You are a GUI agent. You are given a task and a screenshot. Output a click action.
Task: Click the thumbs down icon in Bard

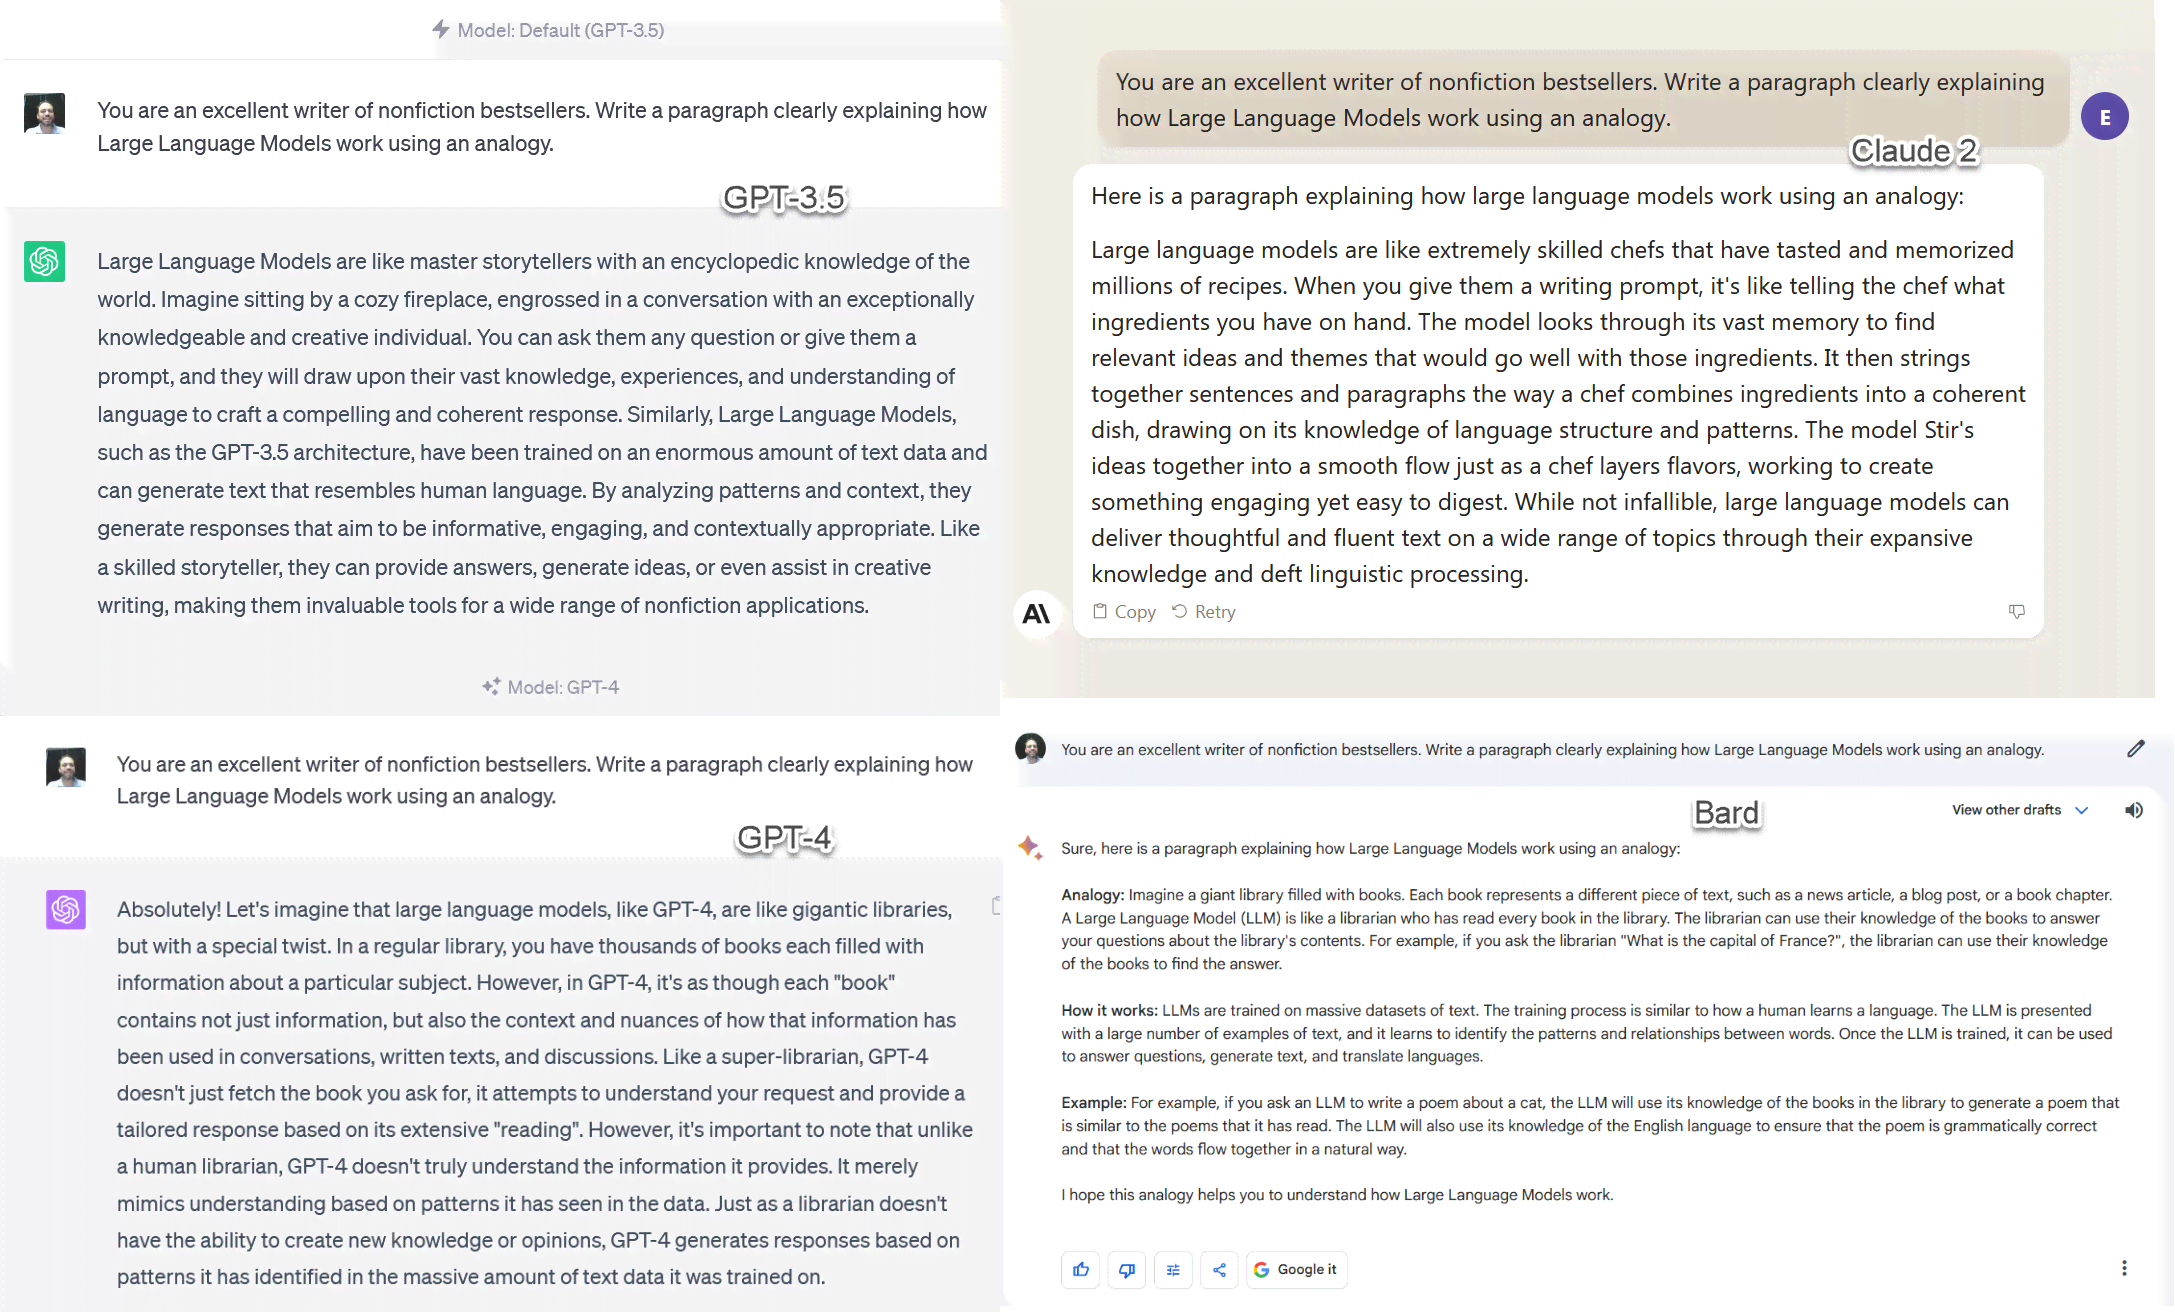tap(1129, 1269)
